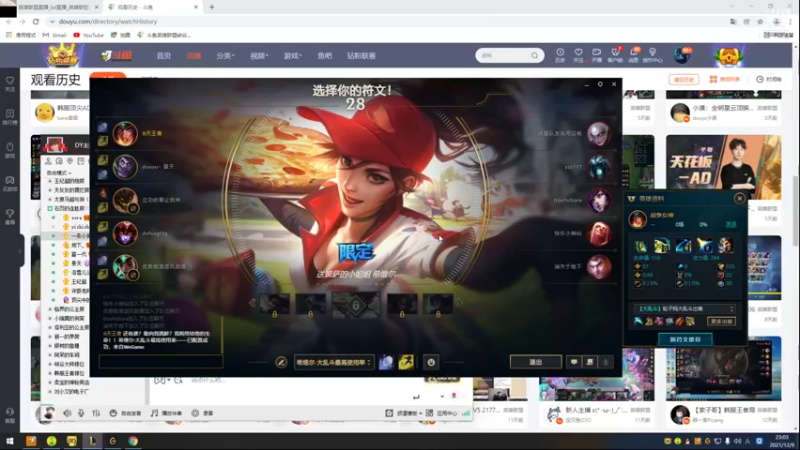This screenshot has height=450, width=800.
Task: Select the last locked skin thumbnail on the right
Action: [x=438, y=305]
